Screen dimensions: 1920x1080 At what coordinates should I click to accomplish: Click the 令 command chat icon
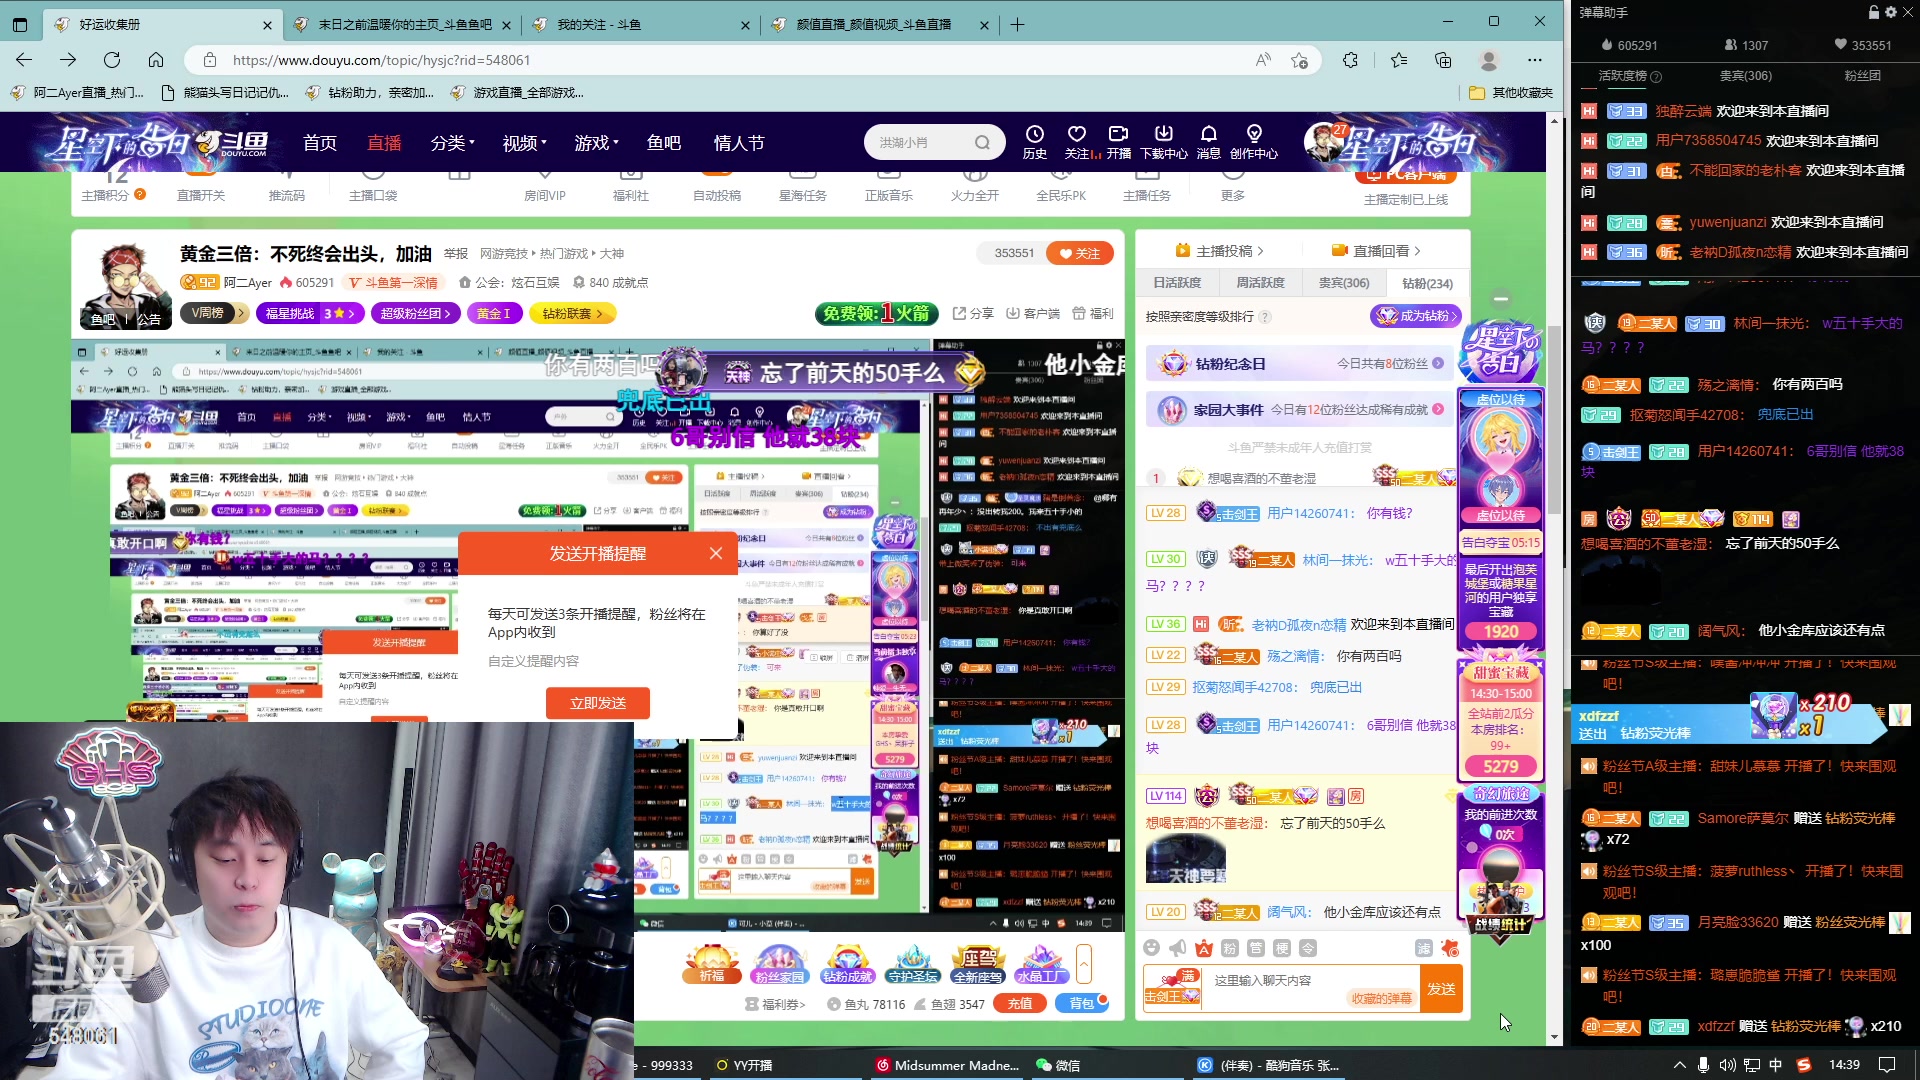(x=1308, y=948)
